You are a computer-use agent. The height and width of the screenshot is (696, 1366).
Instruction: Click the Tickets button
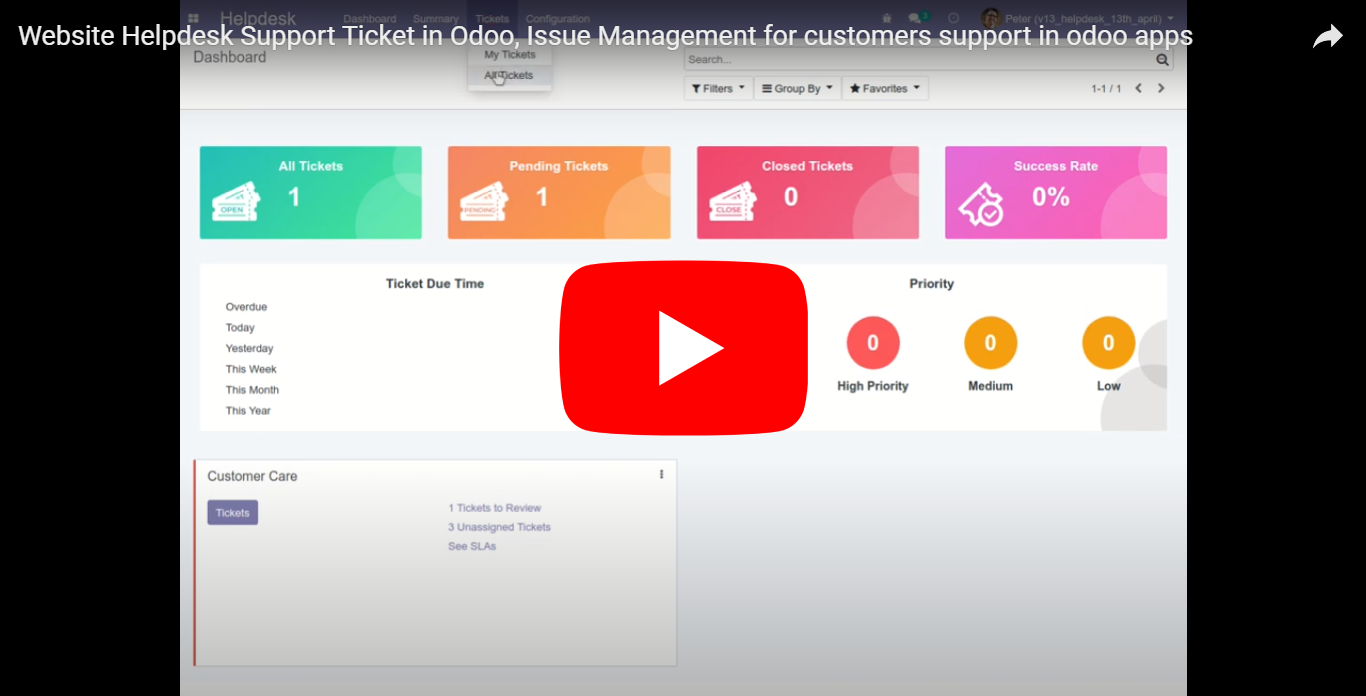coord(232,512)
